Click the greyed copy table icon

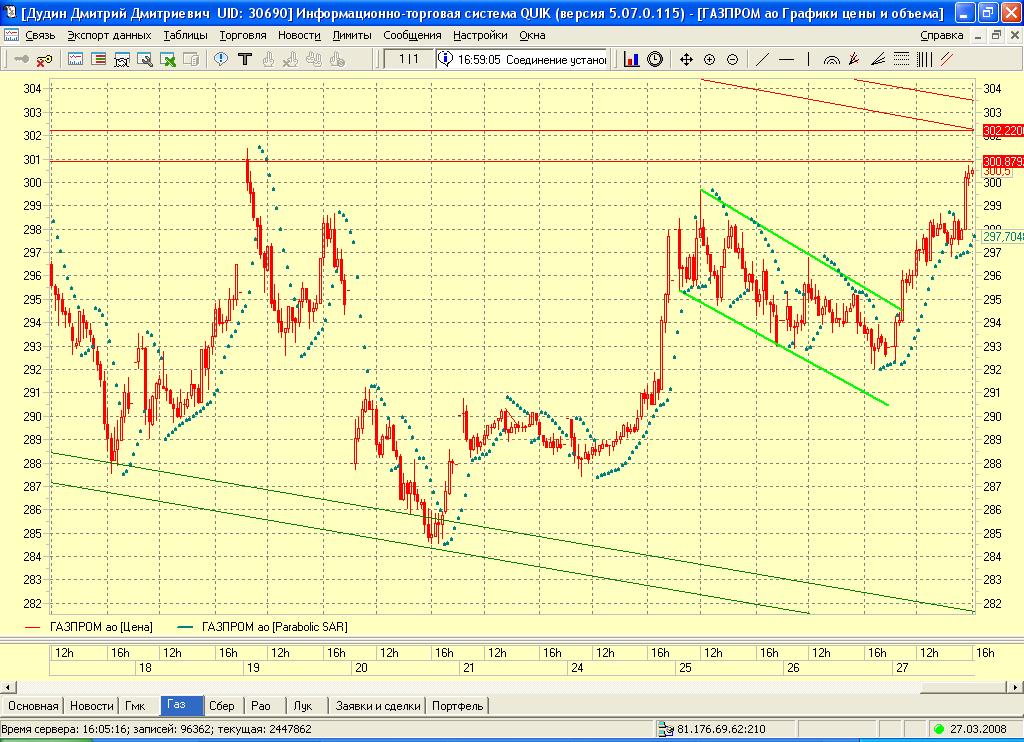click(191, 59)
